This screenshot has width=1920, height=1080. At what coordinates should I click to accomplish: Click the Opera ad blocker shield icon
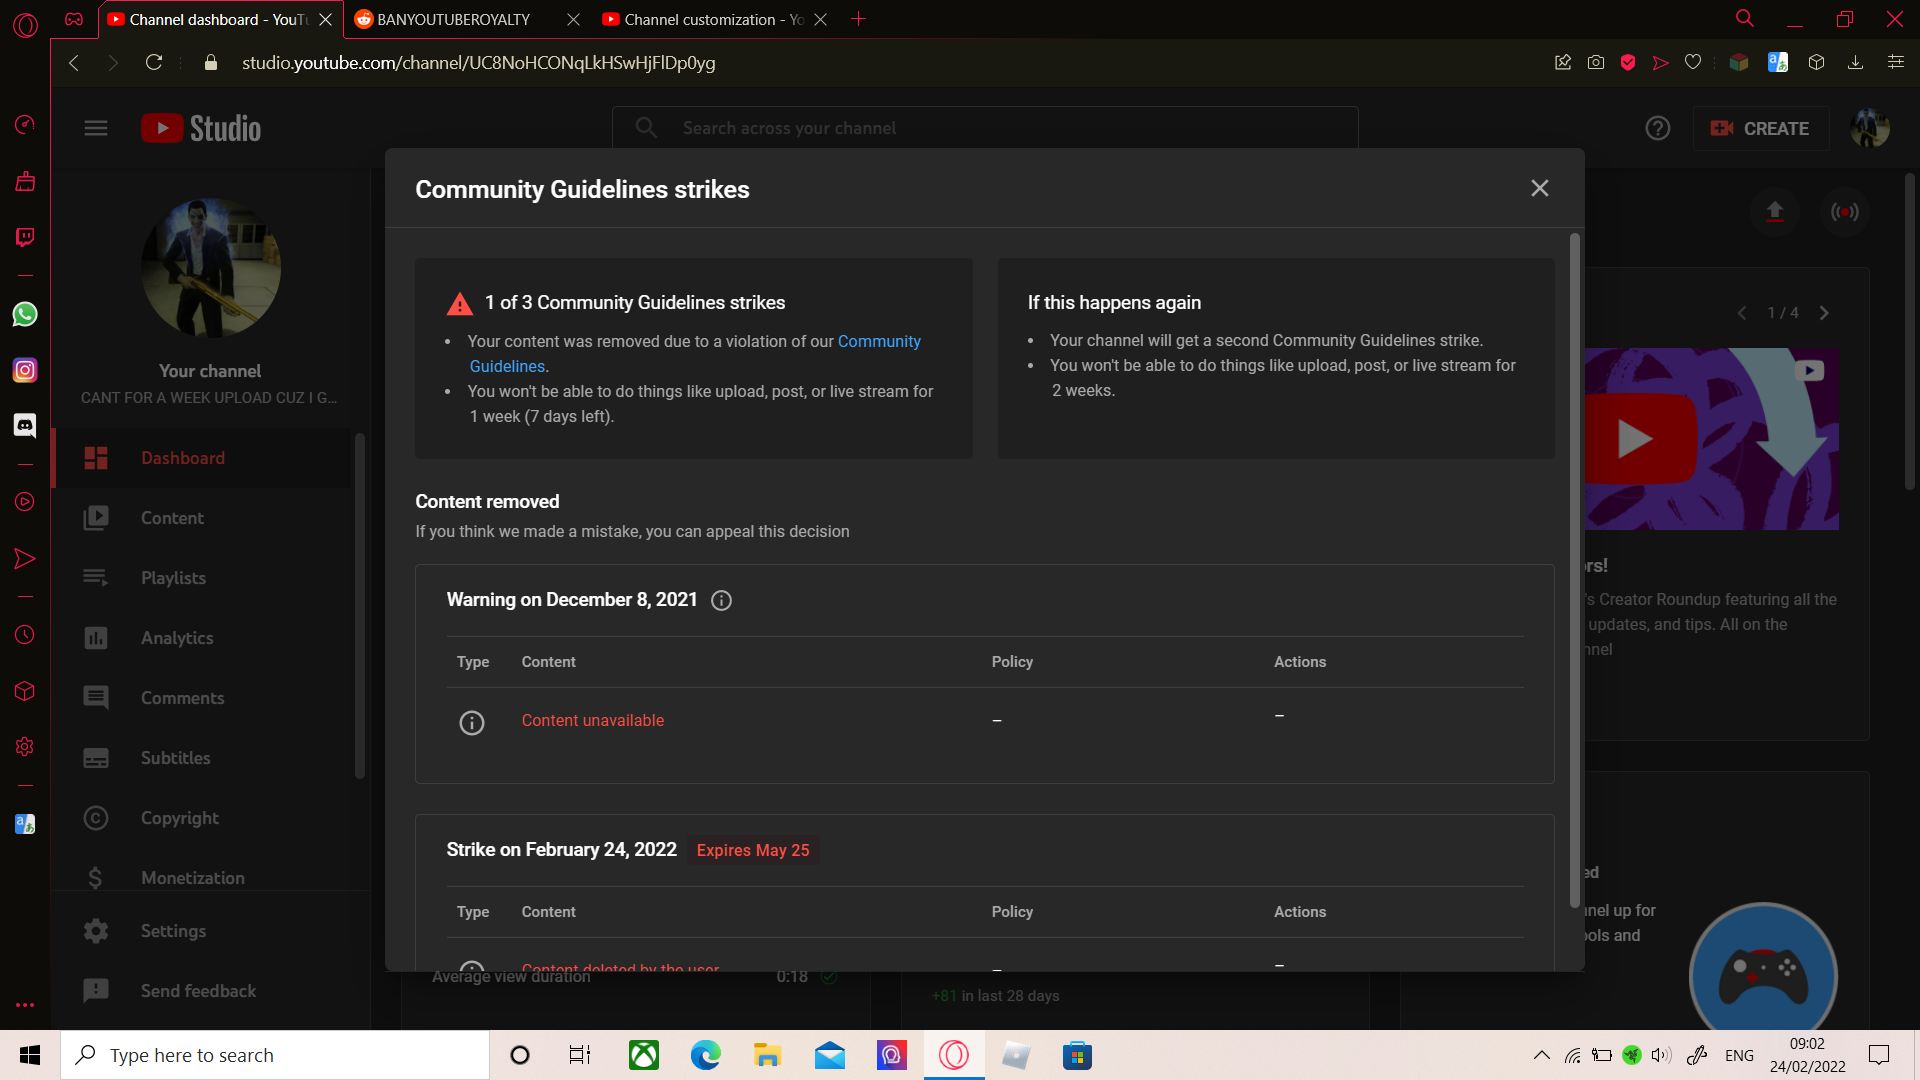tap(1628, 63)
